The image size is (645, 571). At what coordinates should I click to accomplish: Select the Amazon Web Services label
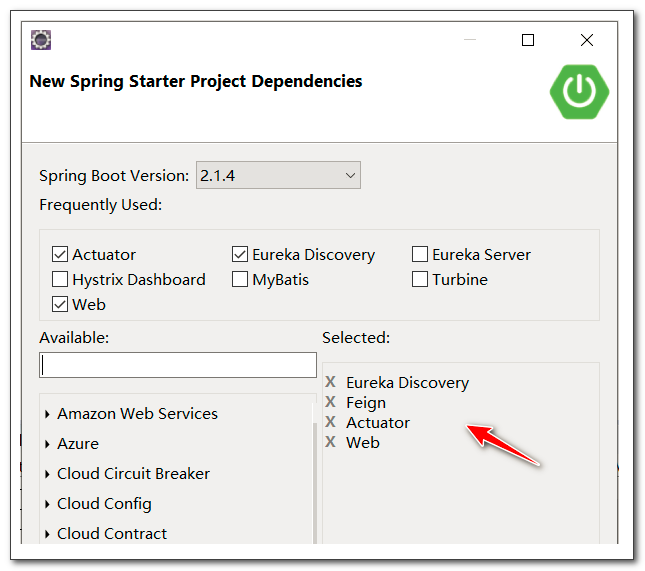coord(137,414)
